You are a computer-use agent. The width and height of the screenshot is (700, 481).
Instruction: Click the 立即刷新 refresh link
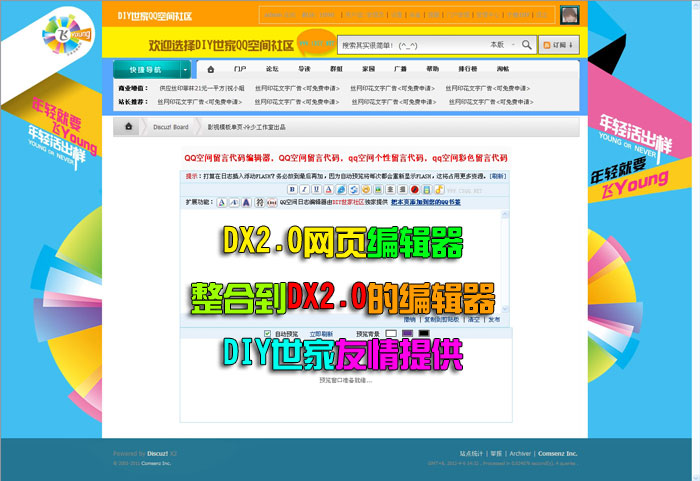(321, 334)
